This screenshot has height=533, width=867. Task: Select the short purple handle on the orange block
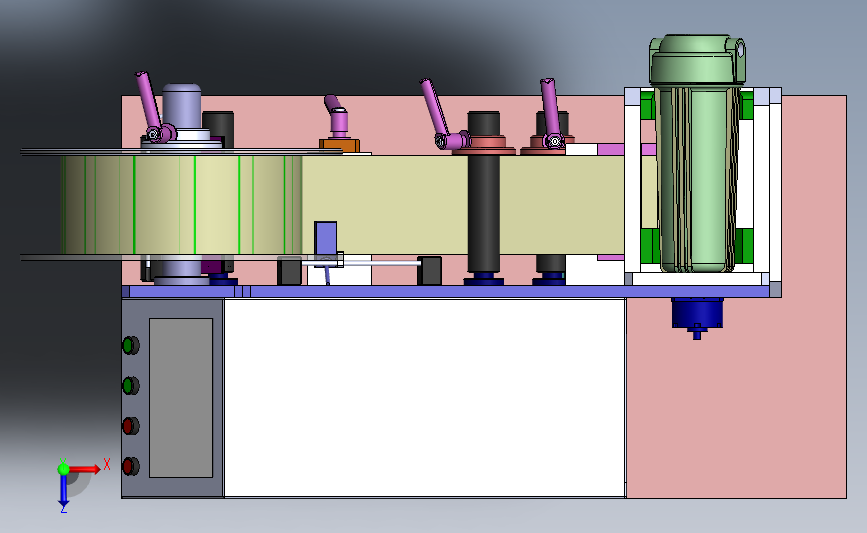(x=337, y=116)
